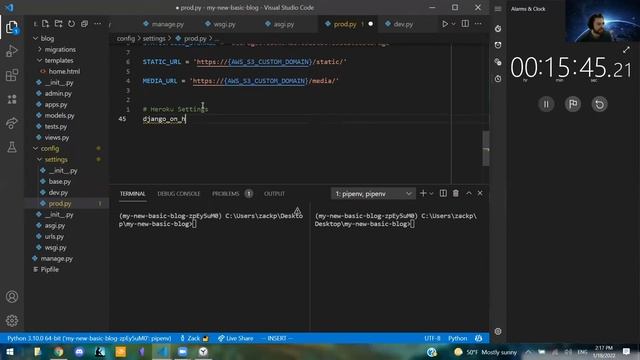The height and width of the screenshot is (360, 640).
Task: Open the Windows Start menu
Action: 9,352
